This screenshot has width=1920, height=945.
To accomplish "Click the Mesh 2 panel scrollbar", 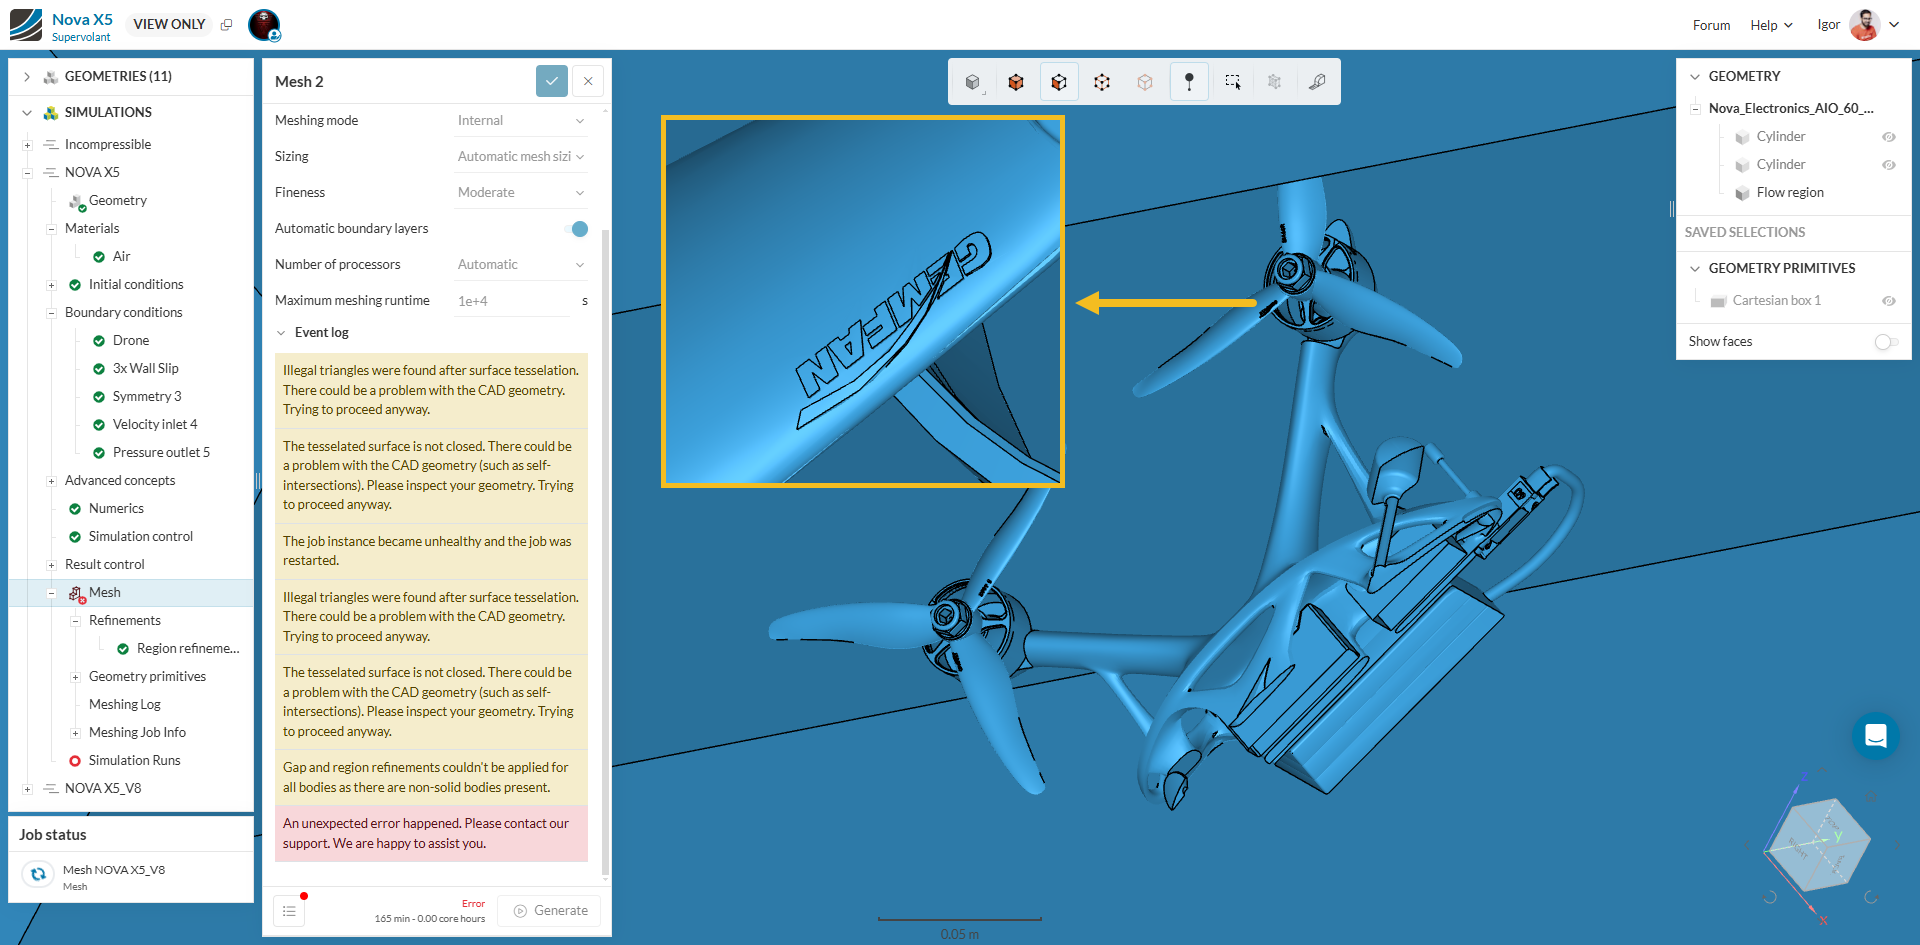I will pyautogui.click(x=606, y=550).
